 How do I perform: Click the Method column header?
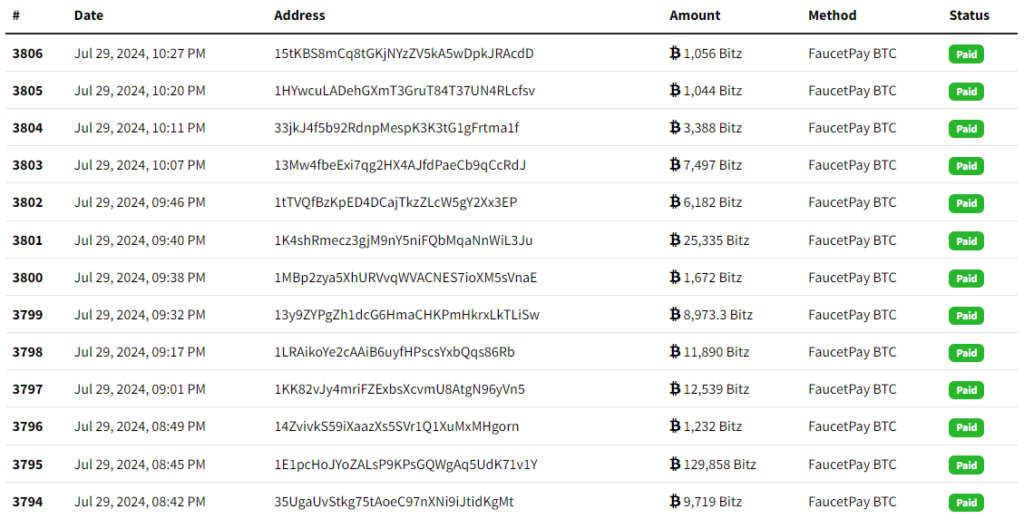pyautogui.click(x=833, y=16)
